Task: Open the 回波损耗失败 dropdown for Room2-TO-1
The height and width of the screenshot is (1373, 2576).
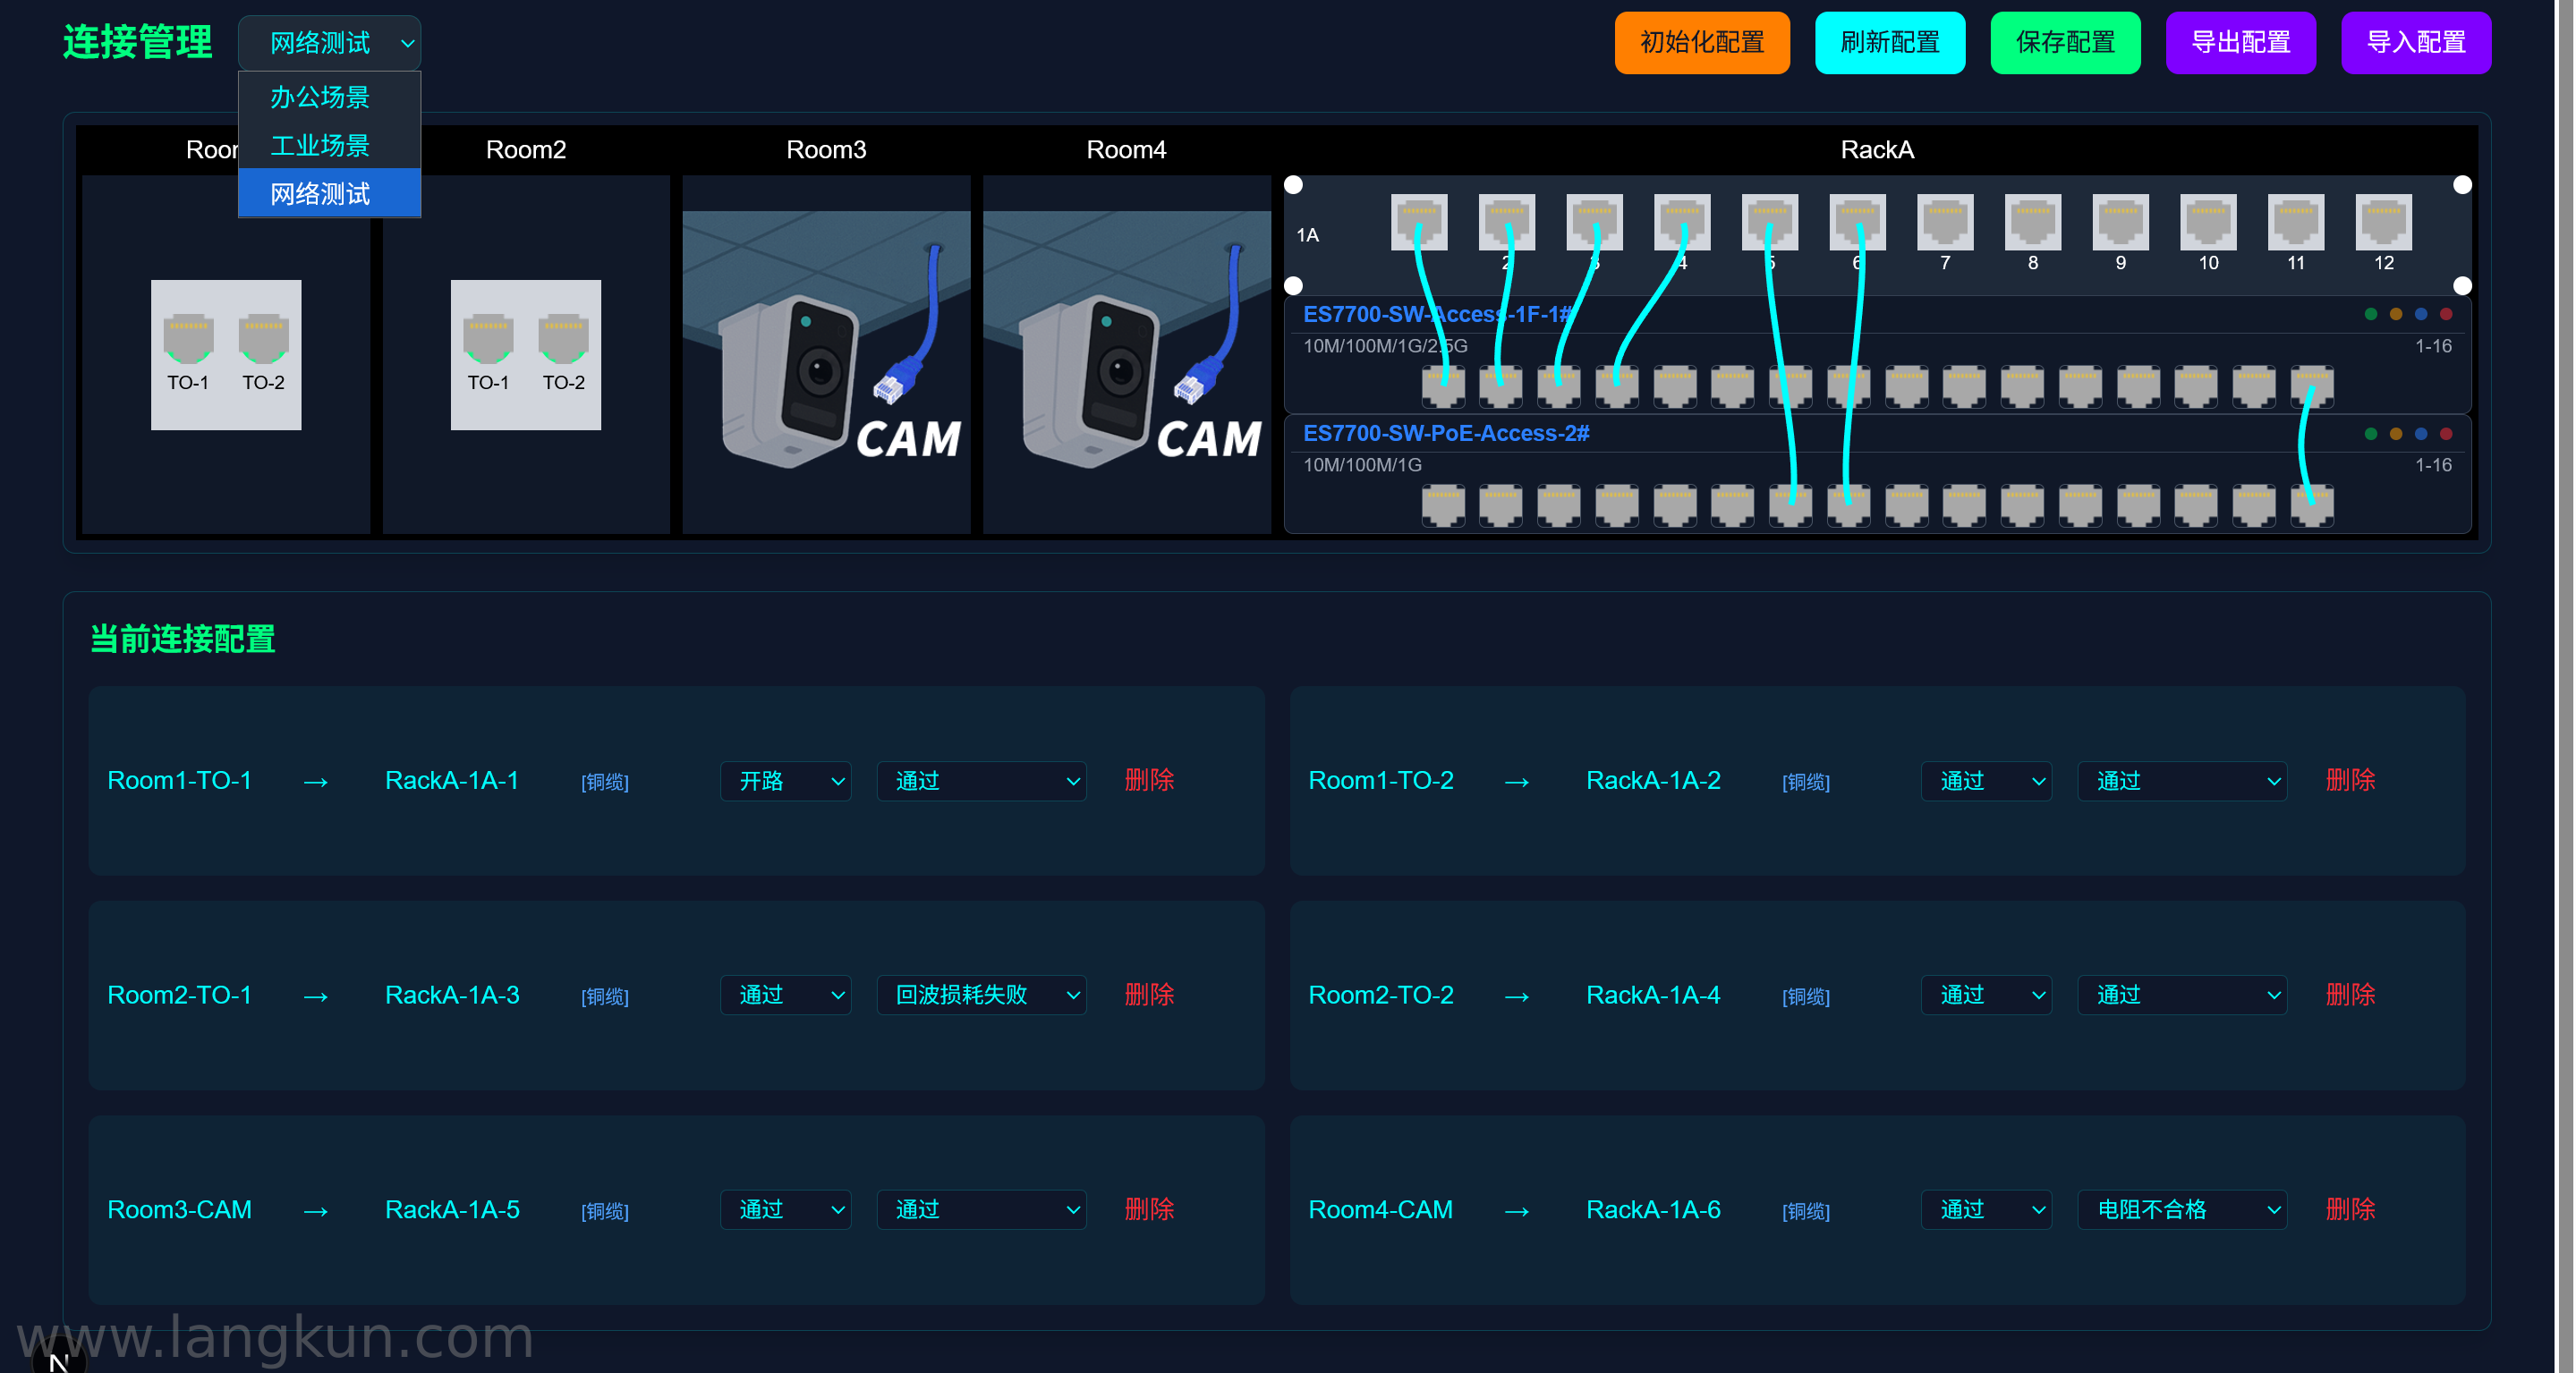Action: point(981,995)
